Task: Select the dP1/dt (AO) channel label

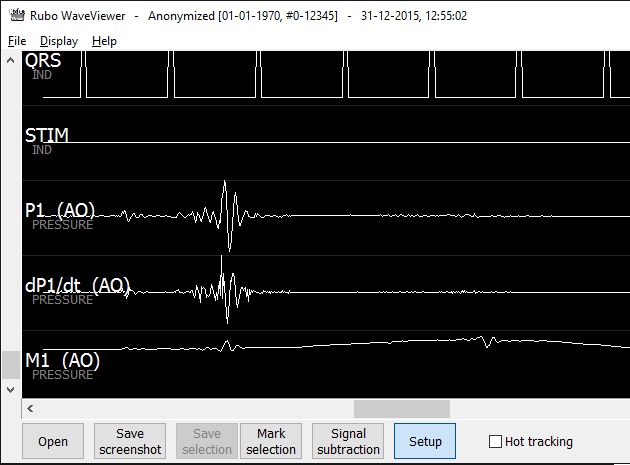Action: pos(78,285)
